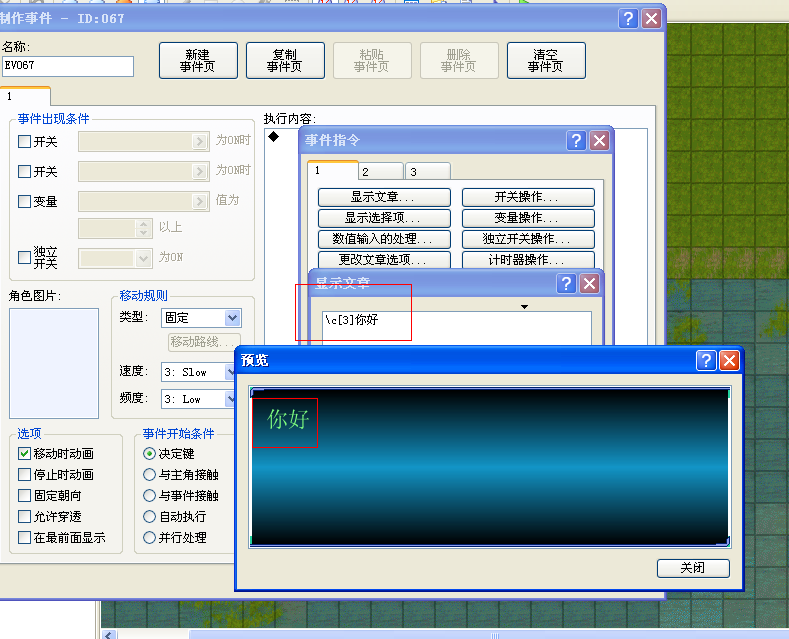Toggle second 开关 condition checkbox
This screenshot has width=789, height=639.
pos(24,172)
